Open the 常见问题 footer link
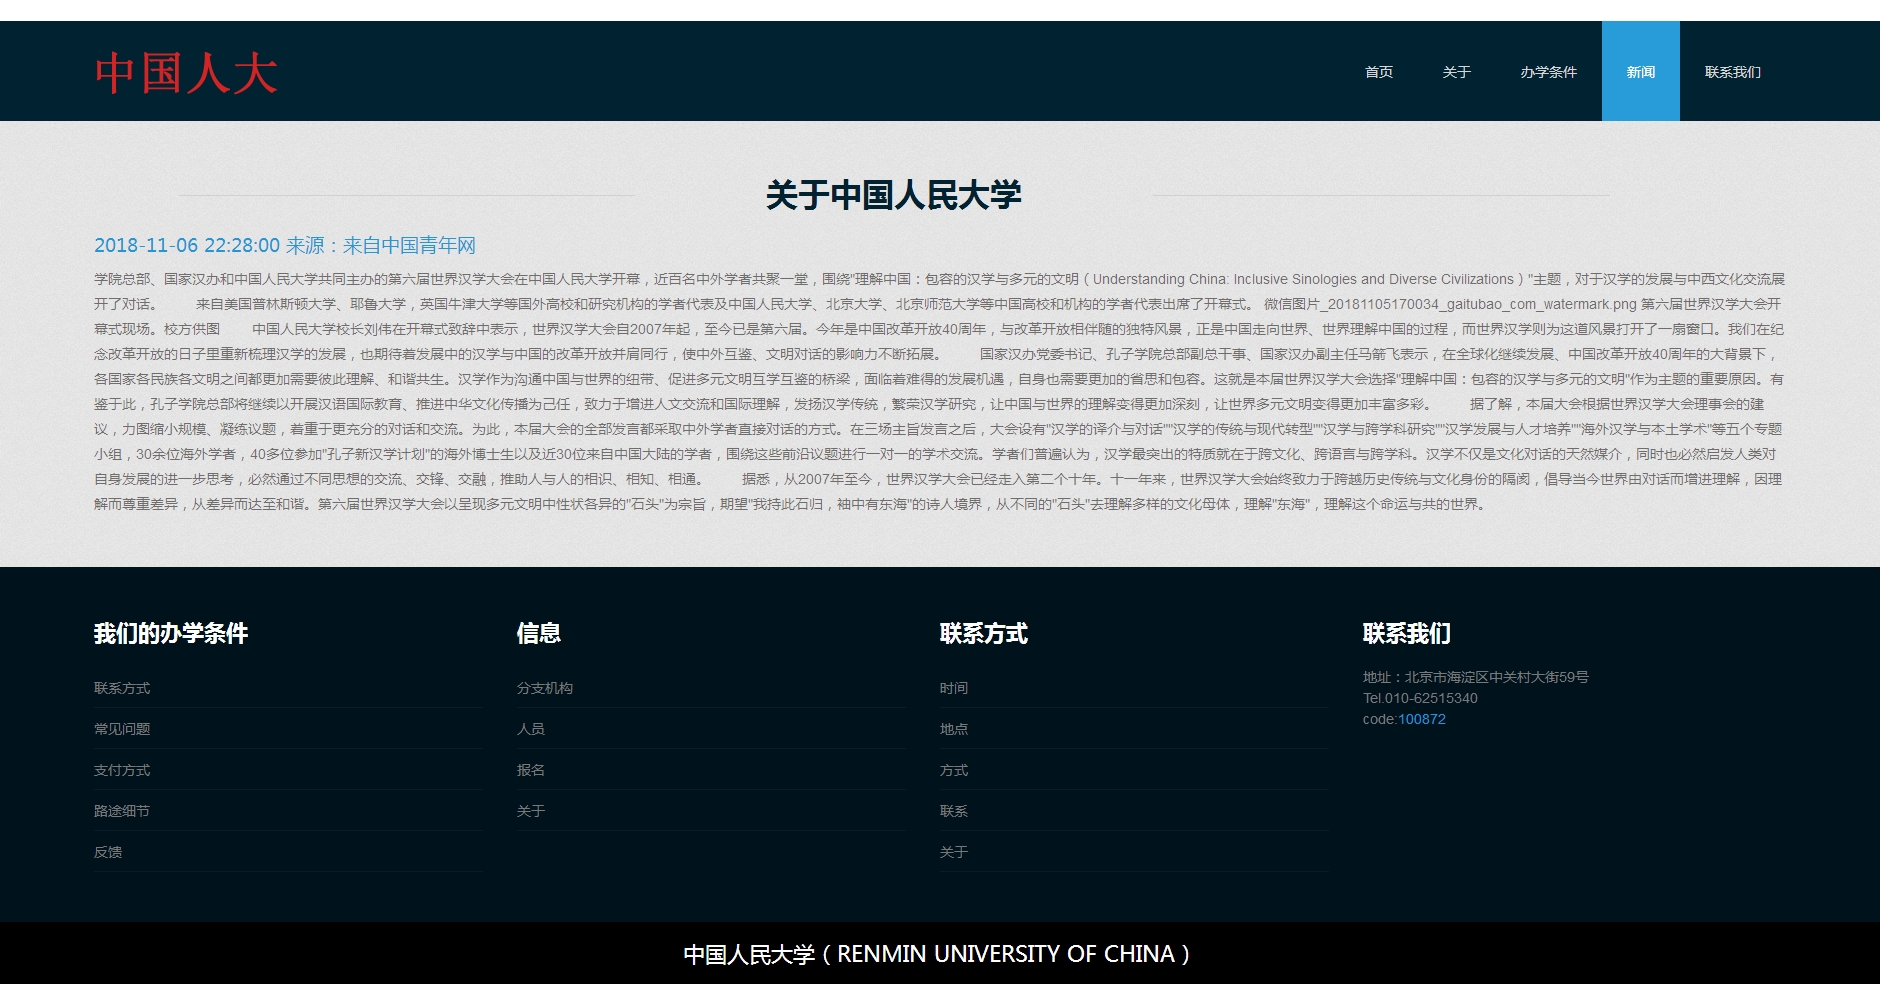Image resolution: width=1880 pixels, height=984 pixels. [122, 729]
